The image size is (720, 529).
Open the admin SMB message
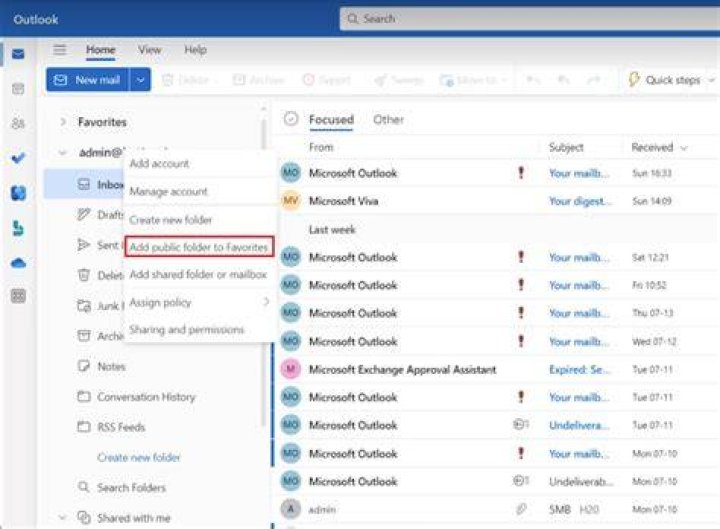(498, 509)
